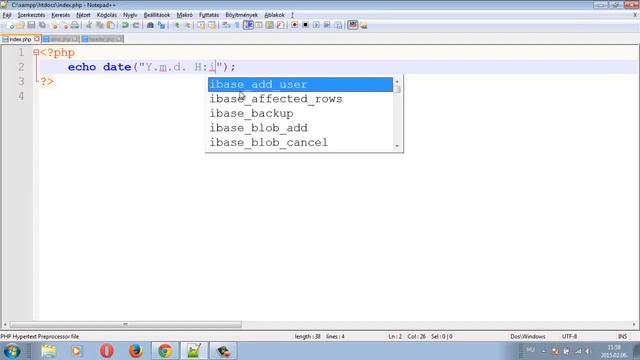Viewport: 640px width, 360px height.
Task: Toggle the highlighted indent guide icon
Action: [248, 25]
